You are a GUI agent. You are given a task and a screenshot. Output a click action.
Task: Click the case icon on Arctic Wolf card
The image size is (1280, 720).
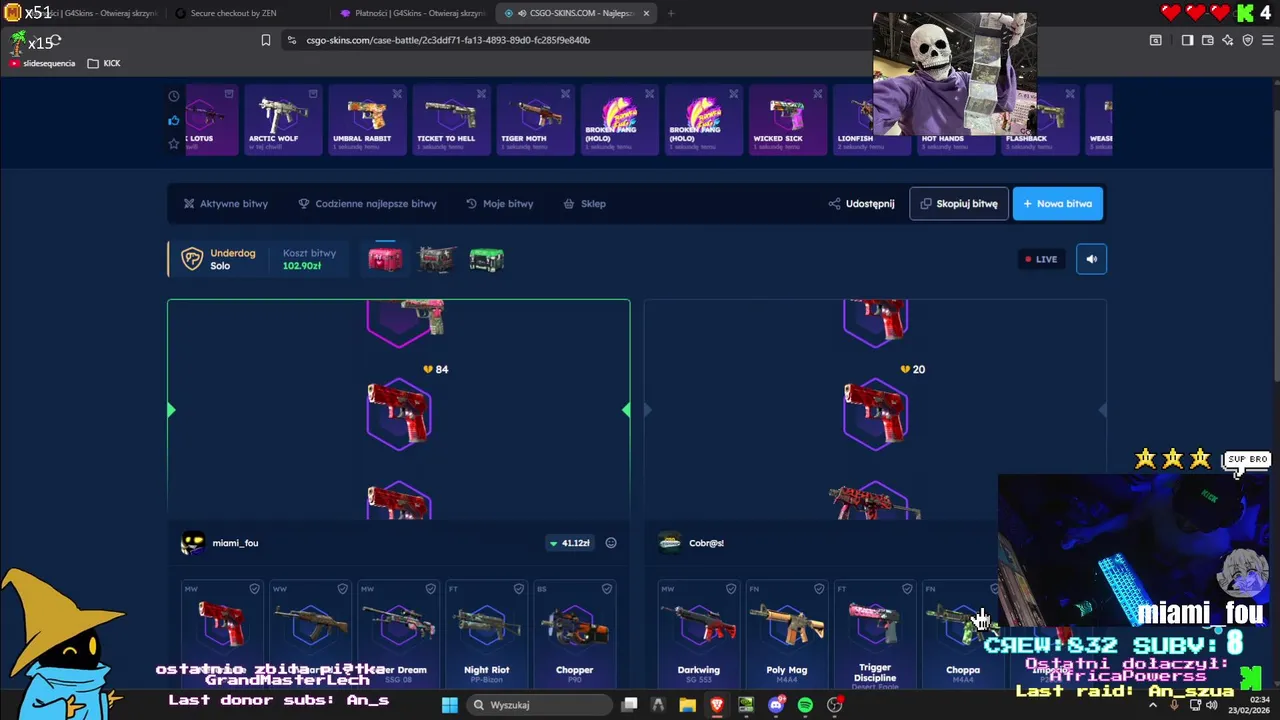click(313, 94)
